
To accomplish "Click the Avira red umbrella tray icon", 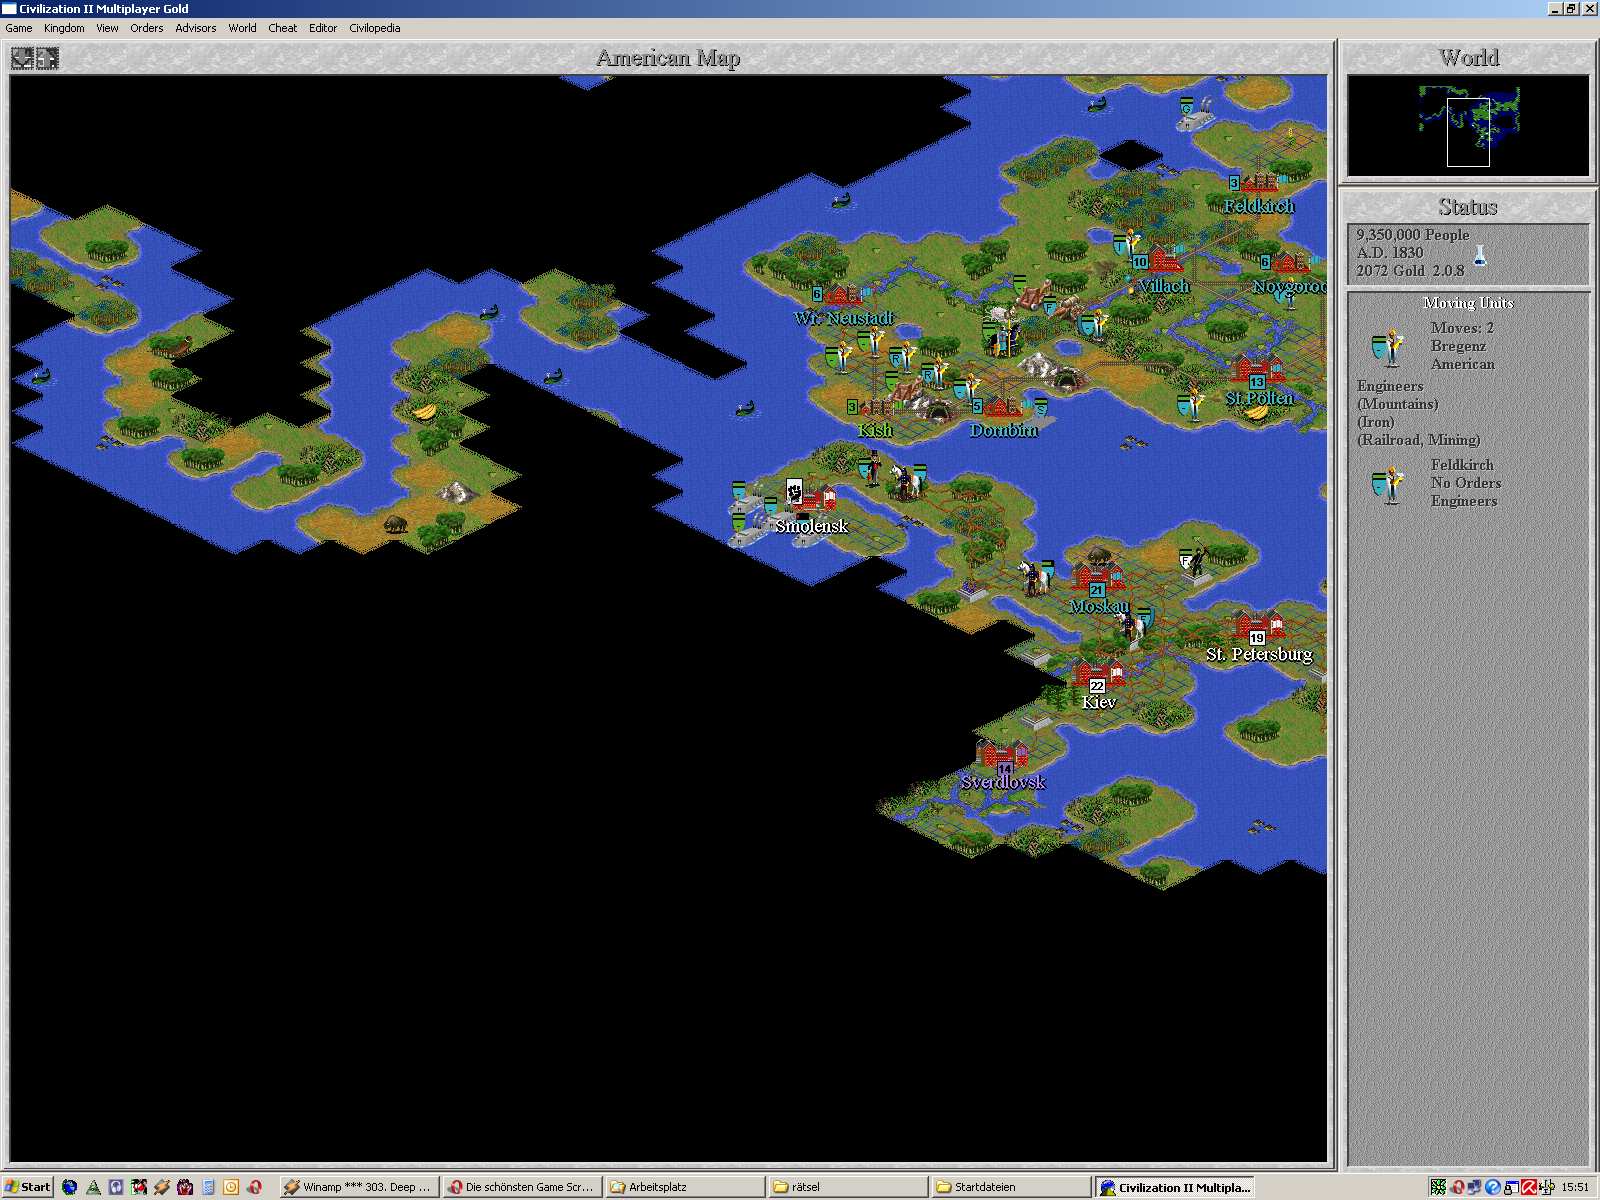I will pyautogui.click(x=1529, y=1187).
